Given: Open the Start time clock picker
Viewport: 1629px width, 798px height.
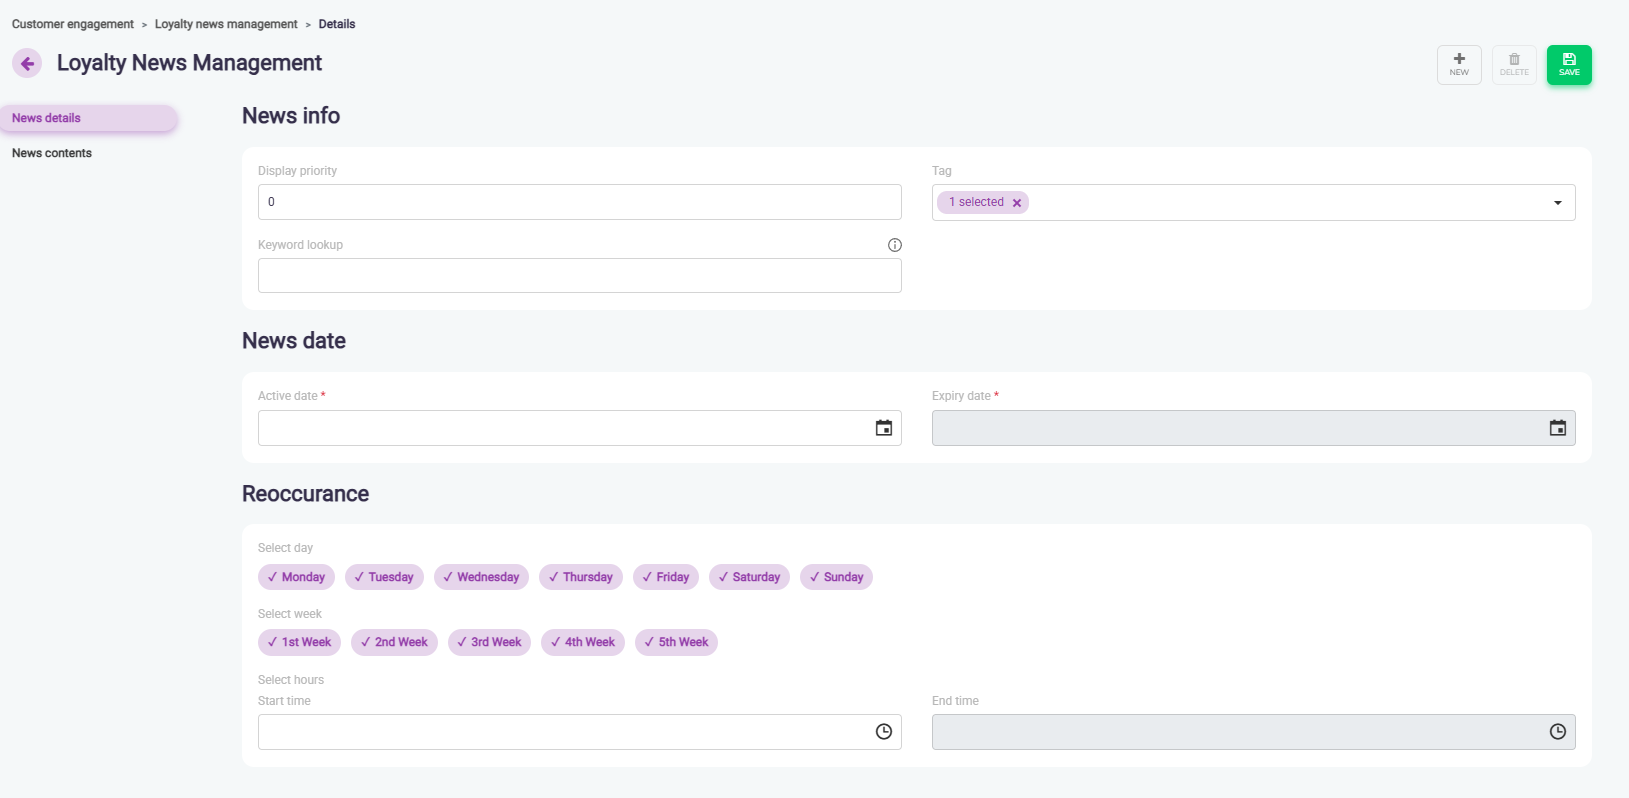Looking at the screenshot, I should [x=884, y=732].
